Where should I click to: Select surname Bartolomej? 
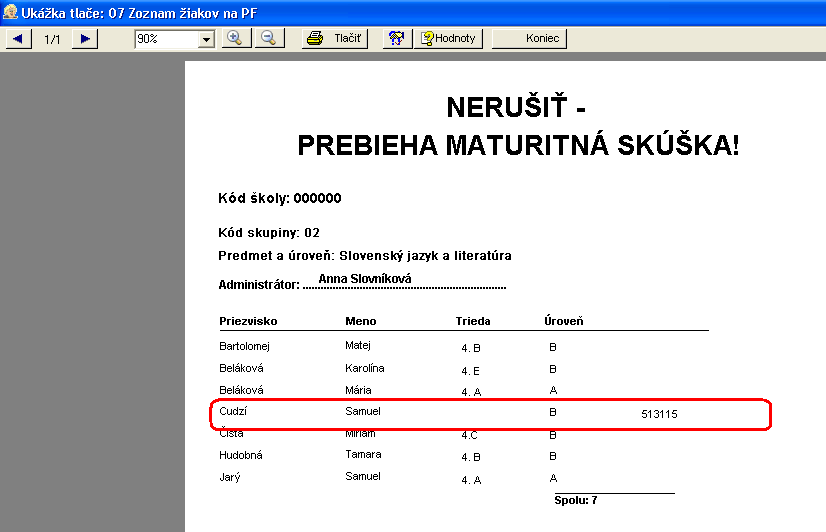(x=244, y=346)
